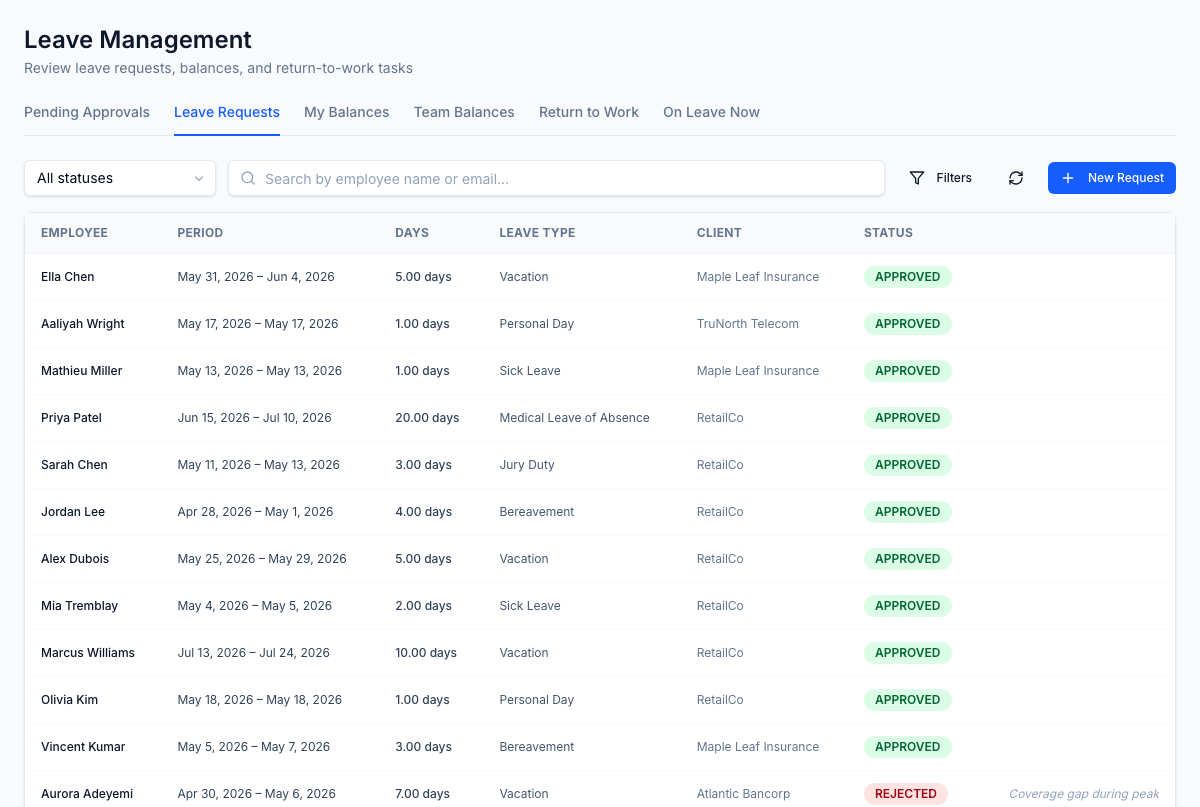1200x807 pixels.
Task: Open the All statuses dropdown
Action: point(120,178)
